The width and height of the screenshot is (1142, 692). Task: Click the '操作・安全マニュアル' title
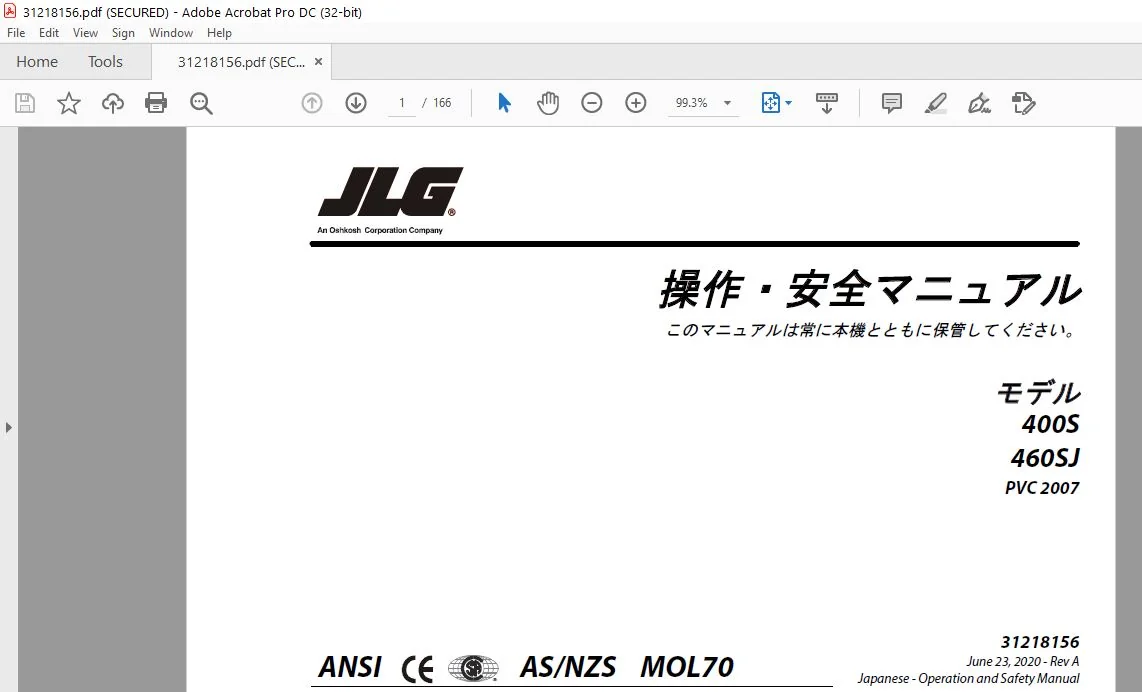pyautogui.click(x=870, y=289)
